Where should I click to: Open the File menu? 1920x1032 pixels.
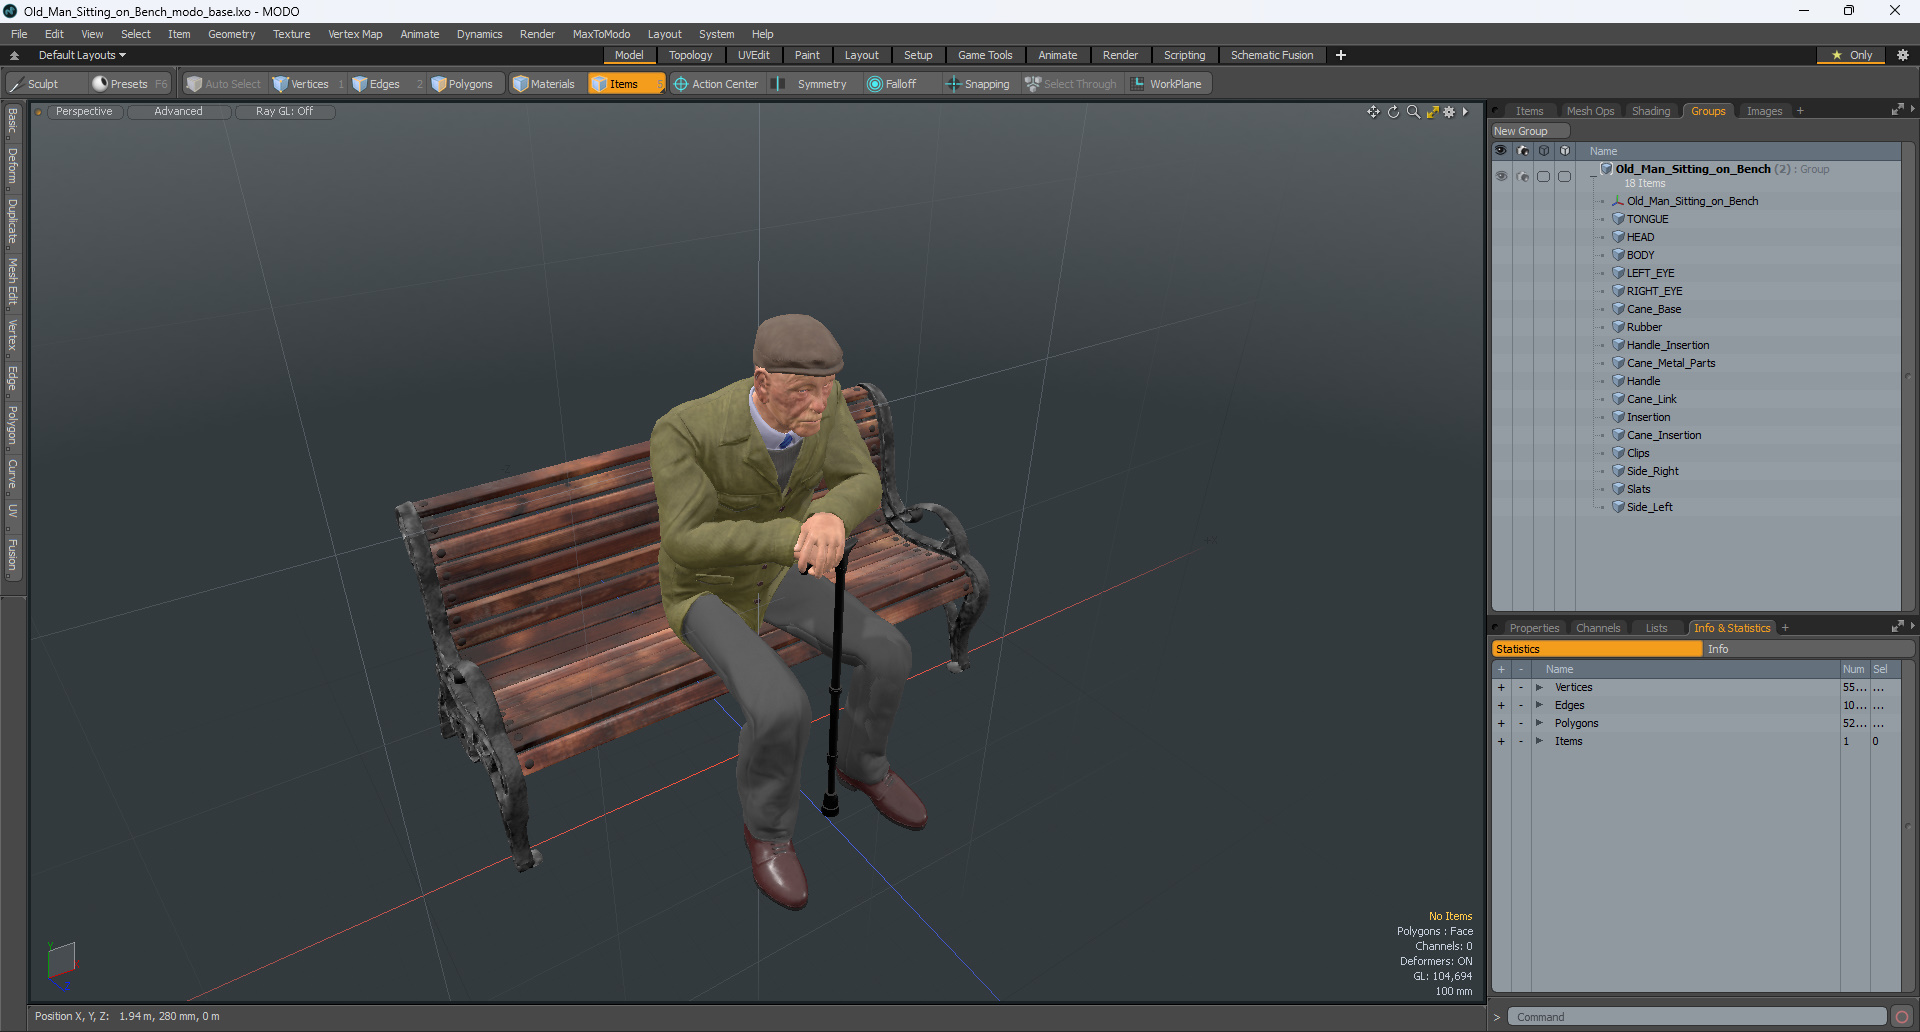[19, 34]
